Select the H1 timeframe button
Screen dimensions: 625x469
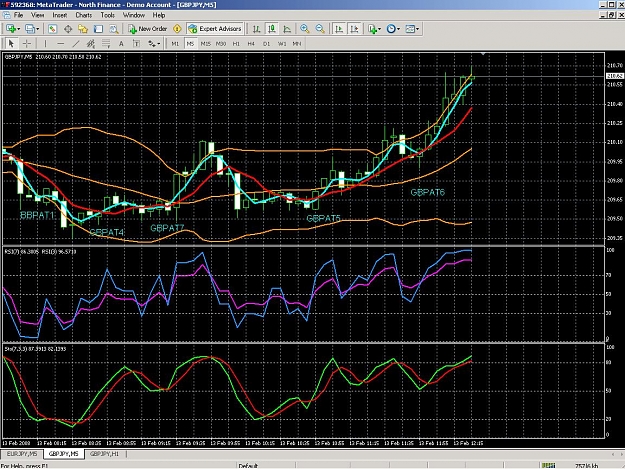236,43
